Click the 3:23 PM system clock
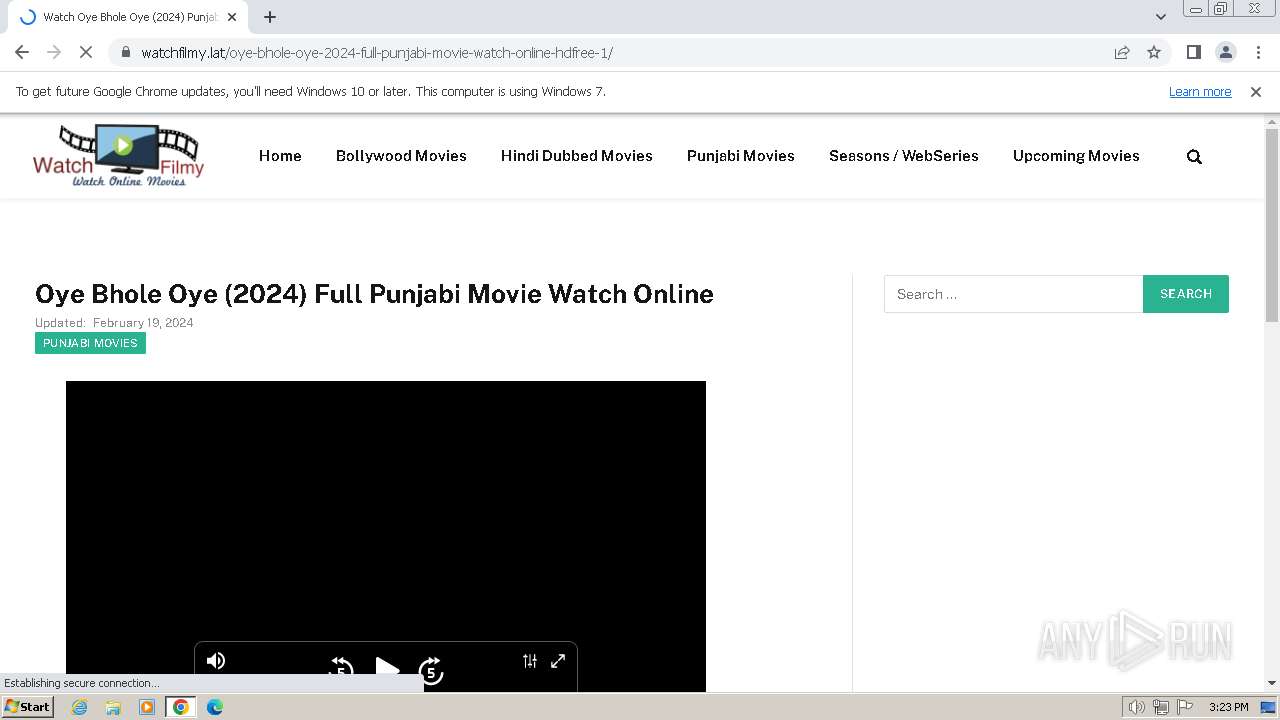Viewport: 1280px width, 720px height. coord(1228,707)
